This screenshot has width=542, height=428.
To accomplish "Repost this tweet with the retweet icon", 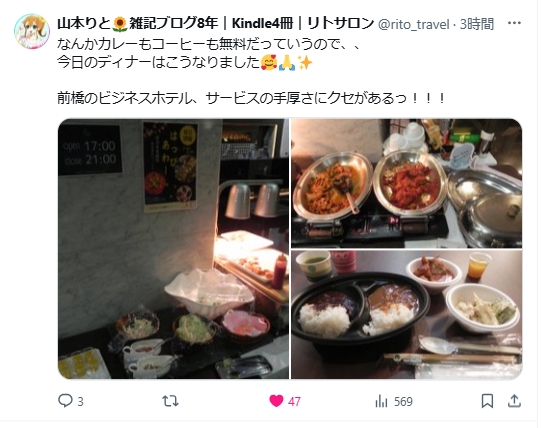I will click(170, 401).
